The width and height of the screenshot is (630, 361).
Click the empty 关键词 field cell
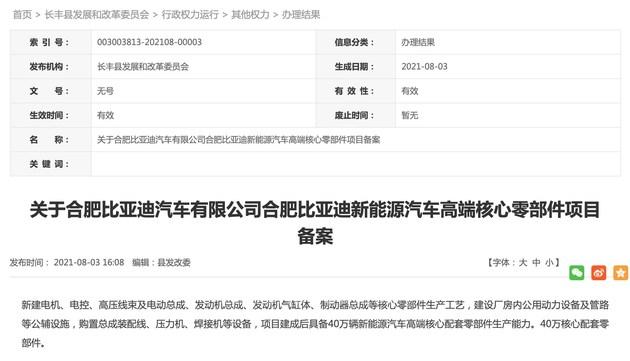point(356,164)
